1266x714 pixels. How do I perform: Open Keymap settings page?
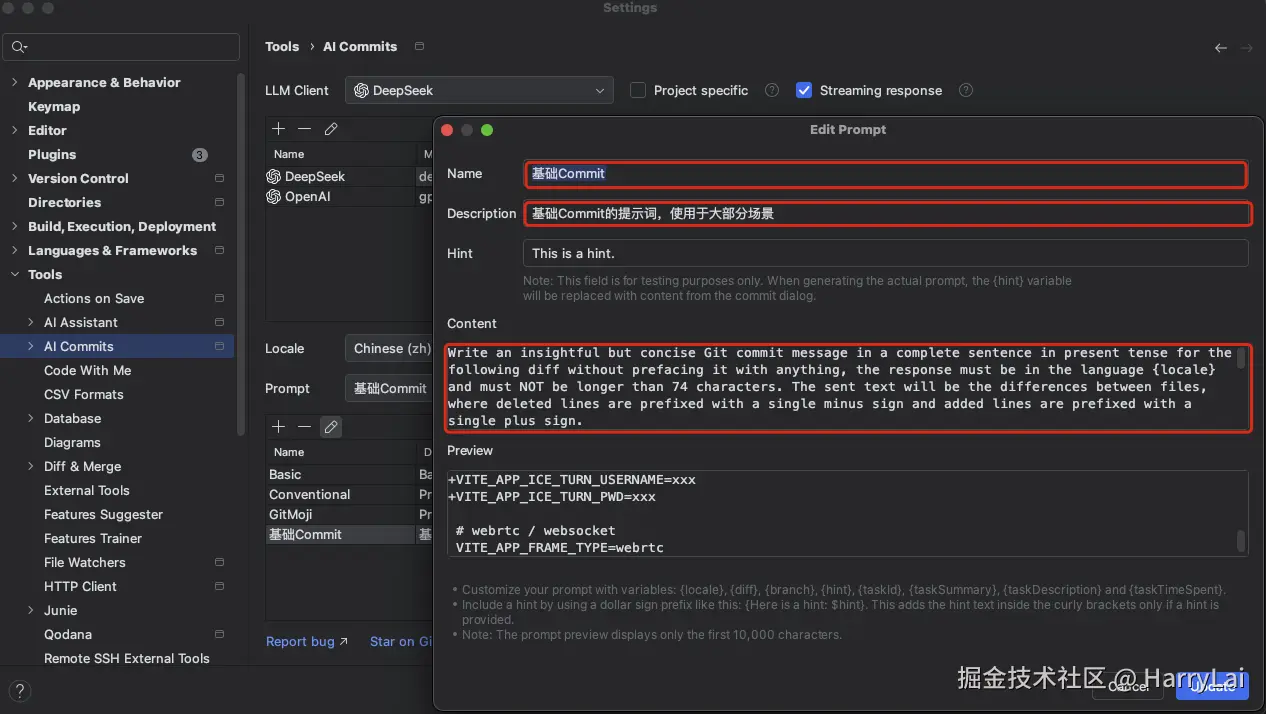[x=54, y=106]
